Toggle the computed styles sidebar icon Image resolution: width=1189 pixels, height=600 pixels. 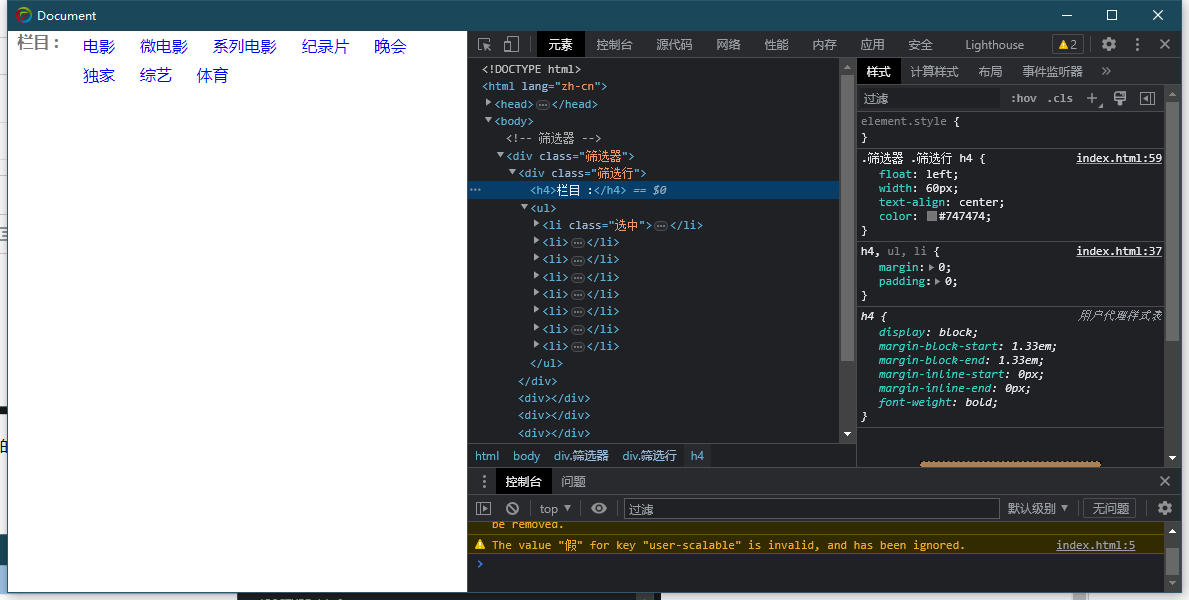(1147, 99)
